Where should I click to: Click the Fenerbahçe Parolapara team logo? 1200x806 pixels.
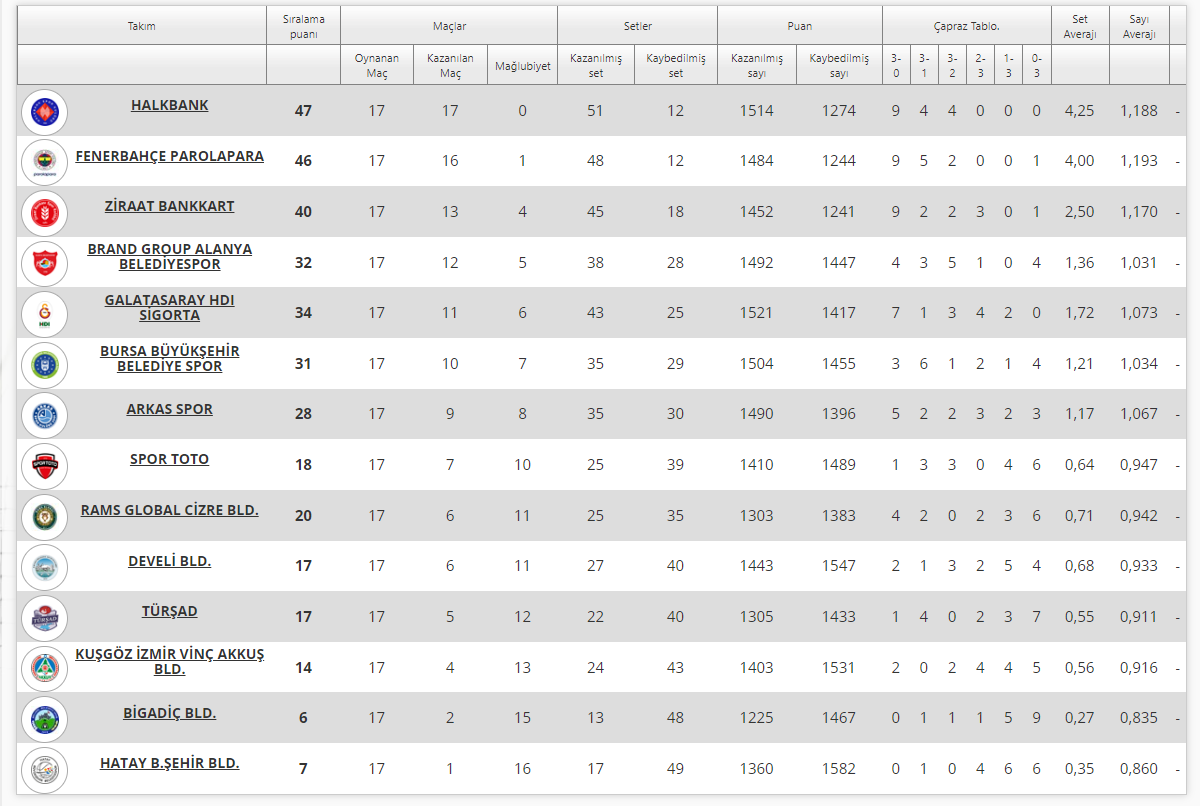click(44, 162)
